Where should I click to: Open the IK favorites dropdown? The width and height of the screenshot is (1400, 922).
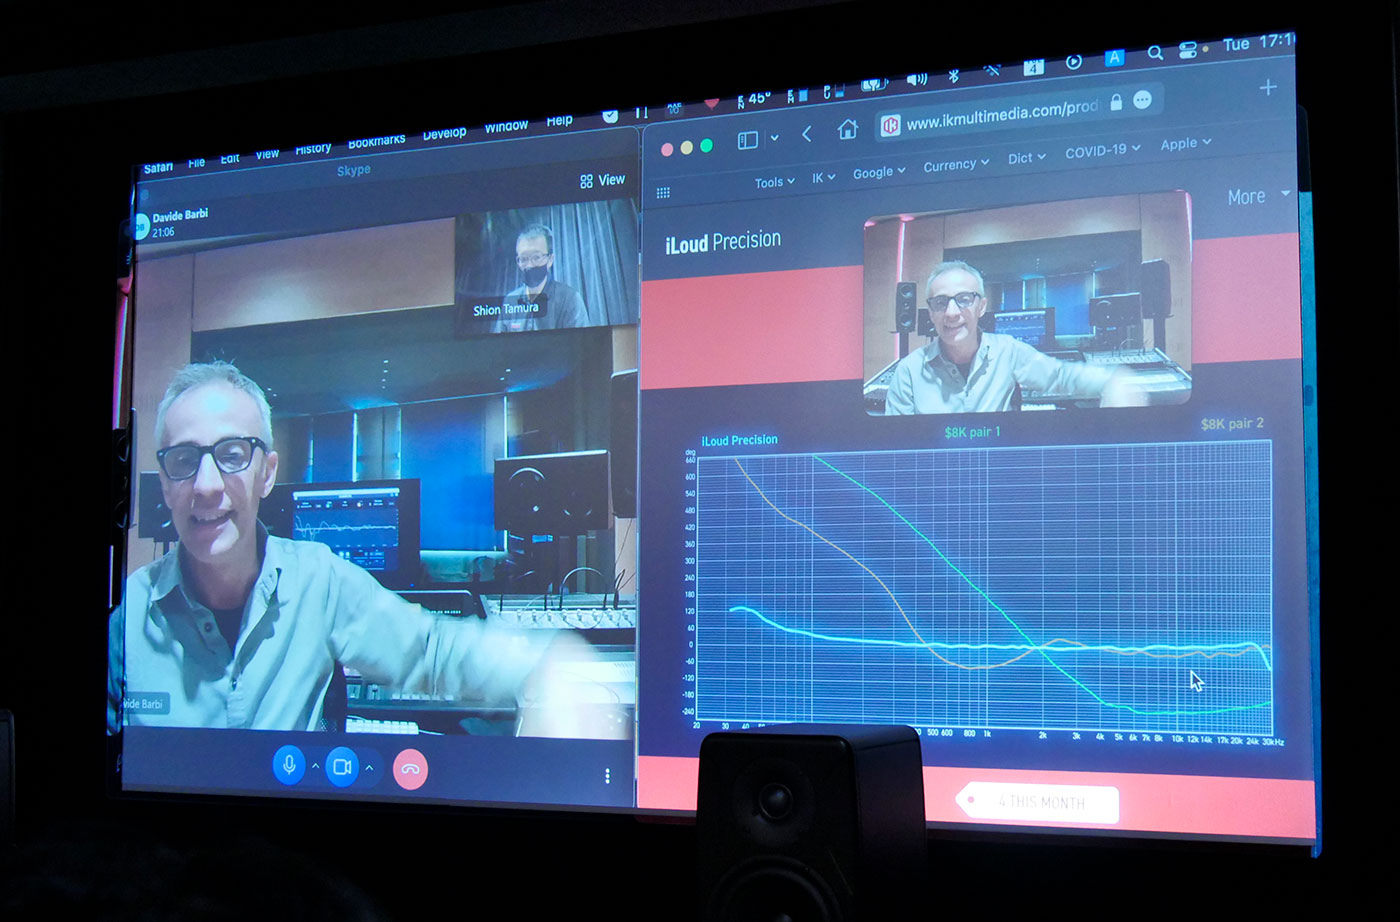[823, 178]
